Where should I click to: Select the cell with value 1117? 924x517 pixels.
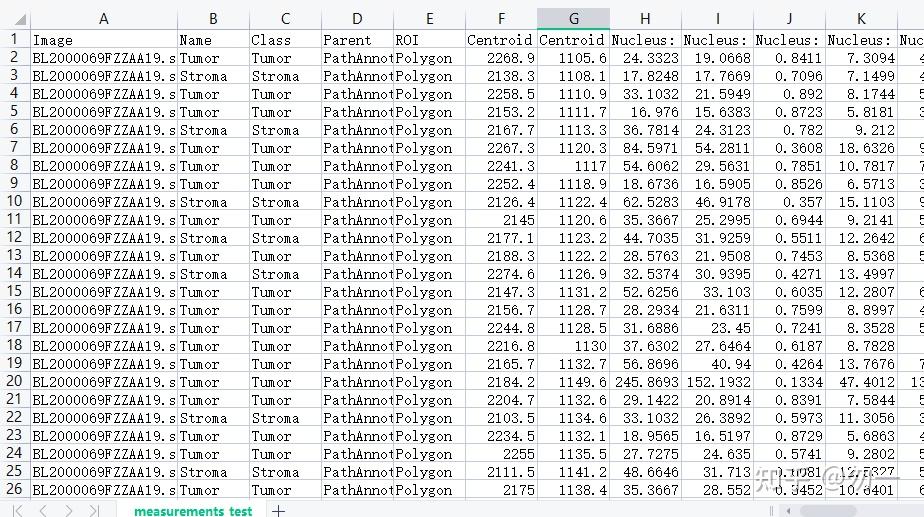[573, 166]
